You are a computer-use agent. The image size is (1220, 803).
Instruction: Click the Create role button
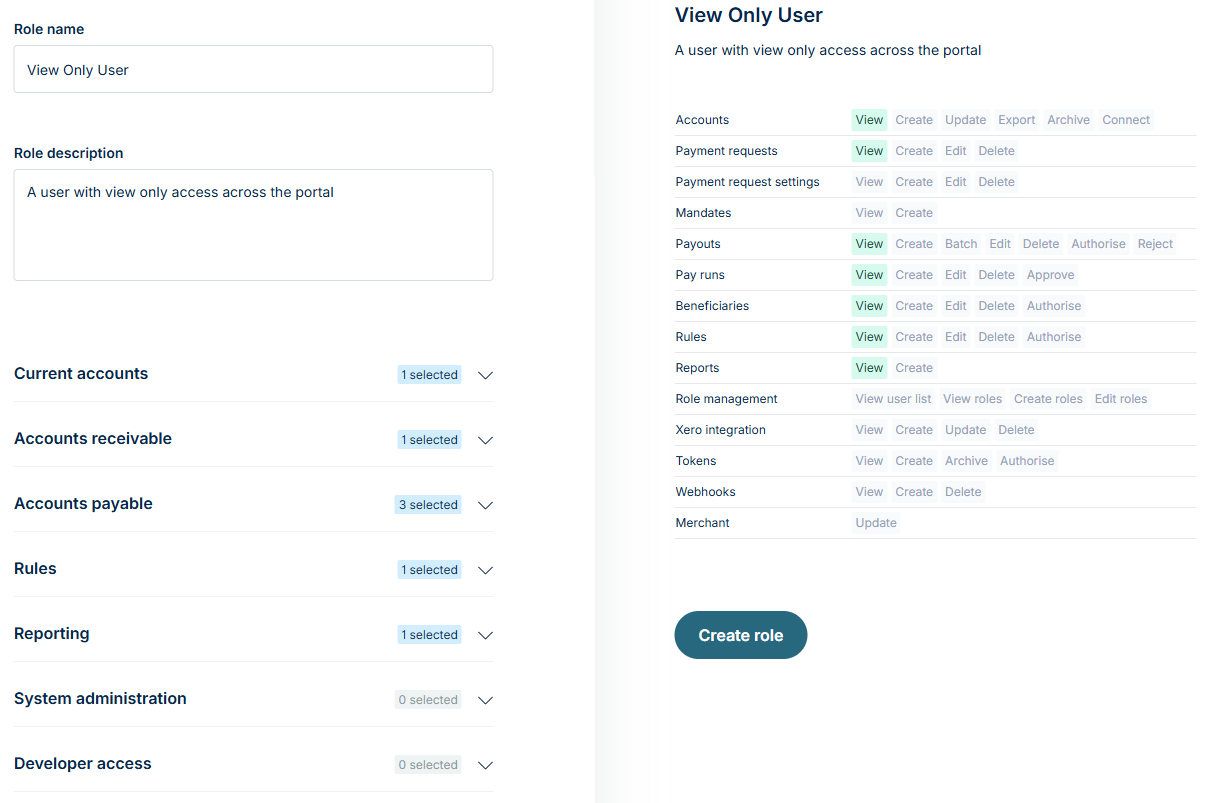[x=741, y=635]
